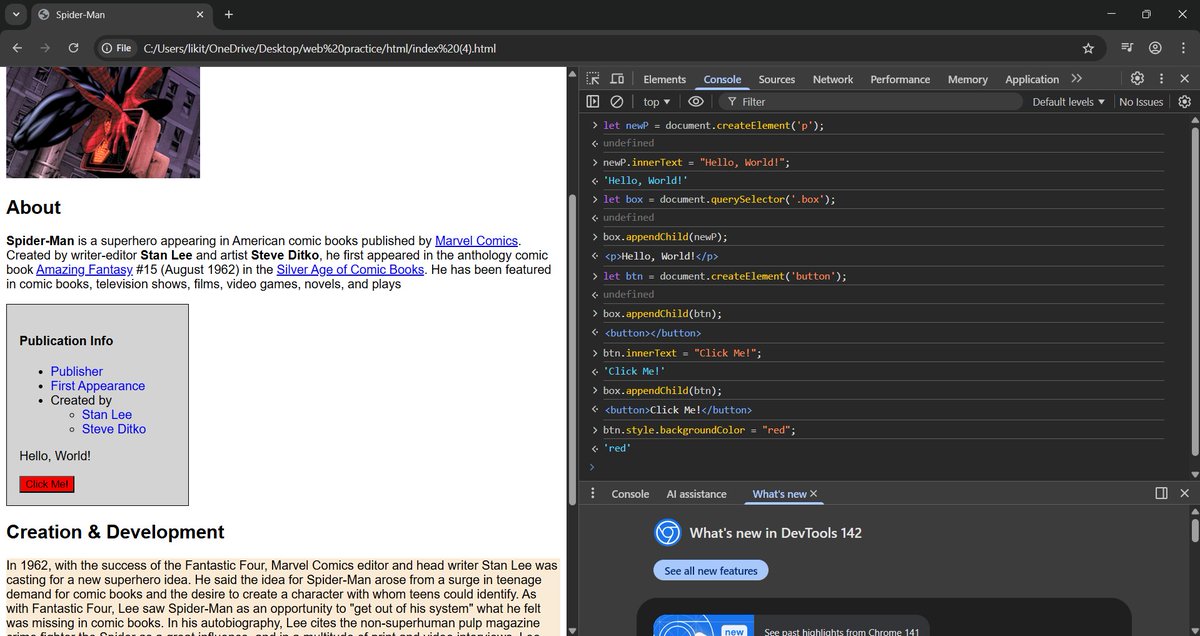The height and width of the screenshot is (636, 1200).
Task: Open the Network panel
Action: [832, 78]
